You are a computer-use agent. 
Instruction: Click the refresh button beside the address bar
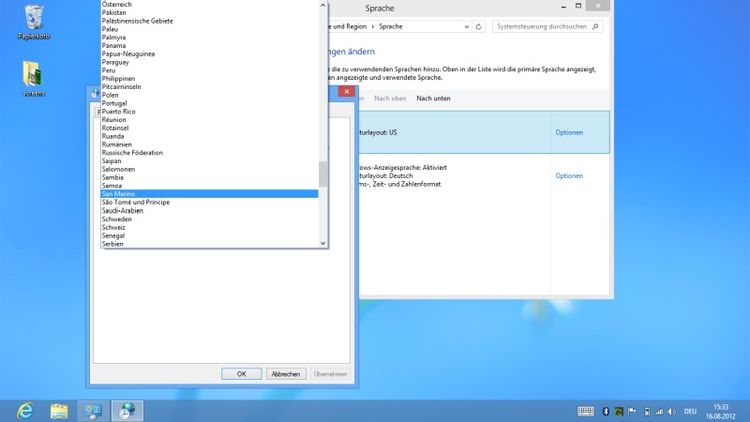click(480, 25)
